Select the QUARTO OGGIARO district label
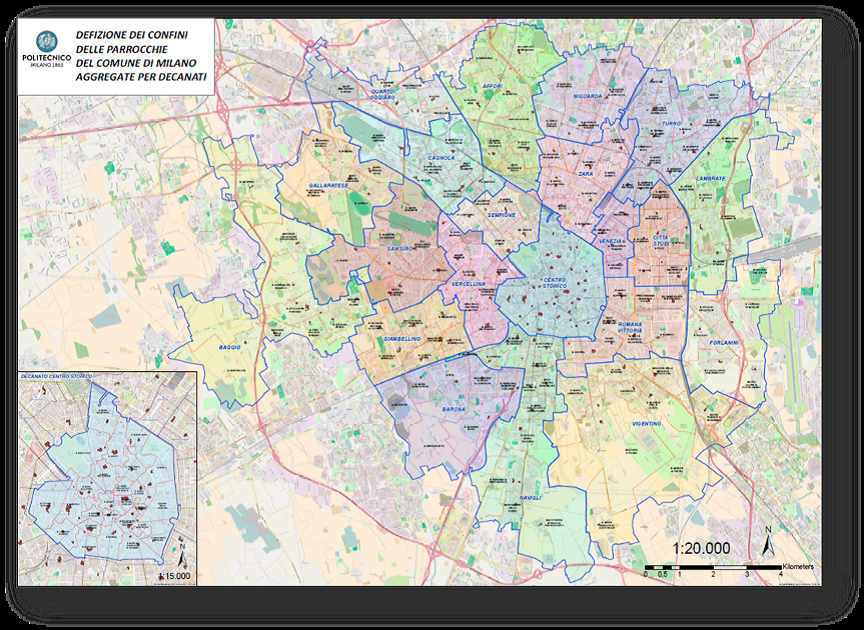864x630 pixels. tap(383, 94)
